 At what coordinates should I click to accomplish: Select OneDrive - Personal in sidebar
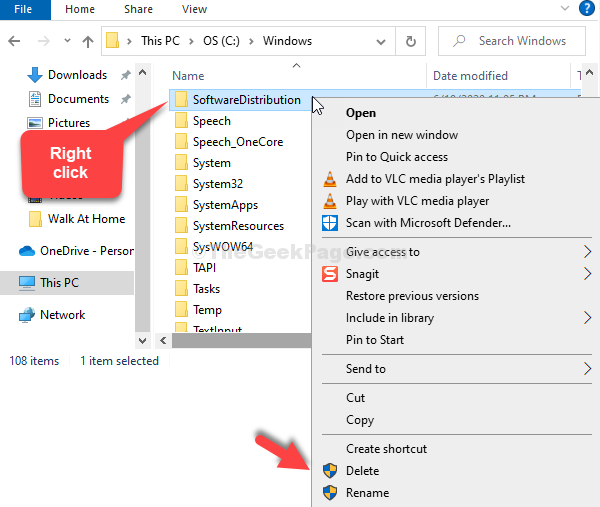[76, 251]
